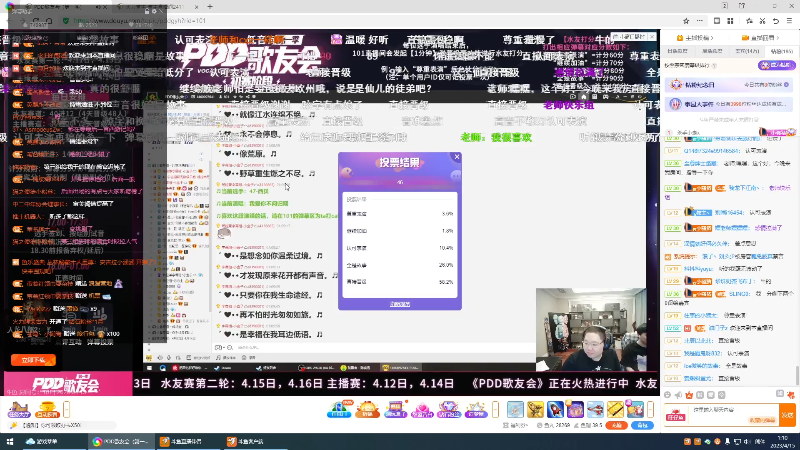Viewport: 800px width, 450px height.
Task: Open the second sidebar event banner
Action: [730, 104]
